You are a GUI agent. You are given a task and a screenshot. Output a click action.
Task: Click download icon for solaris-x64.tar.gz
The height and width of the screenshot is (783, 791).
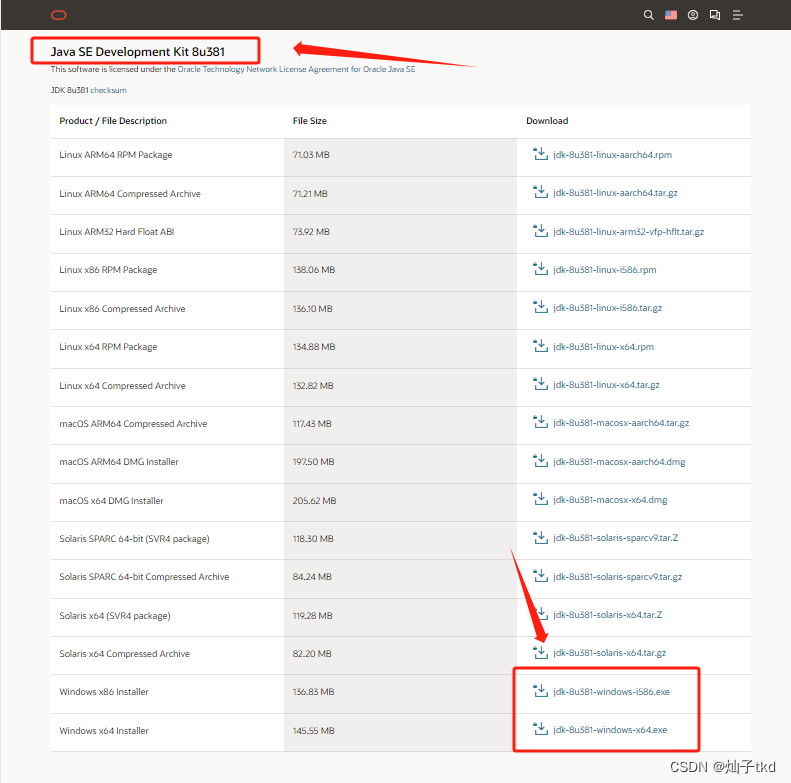click(x=540, y=652)
